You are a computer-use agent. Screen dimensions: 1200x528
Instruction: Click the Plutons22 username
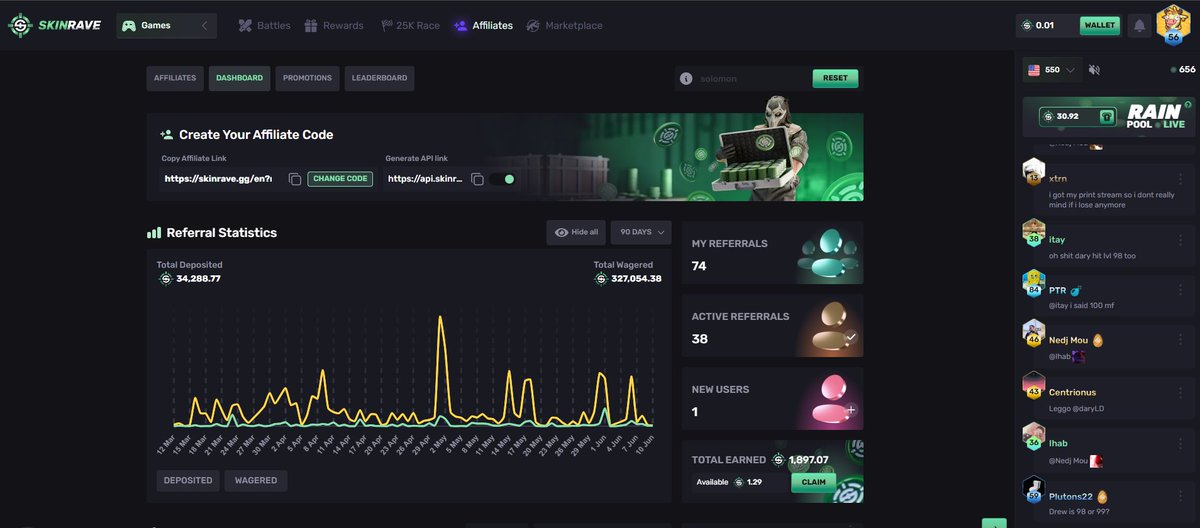1070,496
